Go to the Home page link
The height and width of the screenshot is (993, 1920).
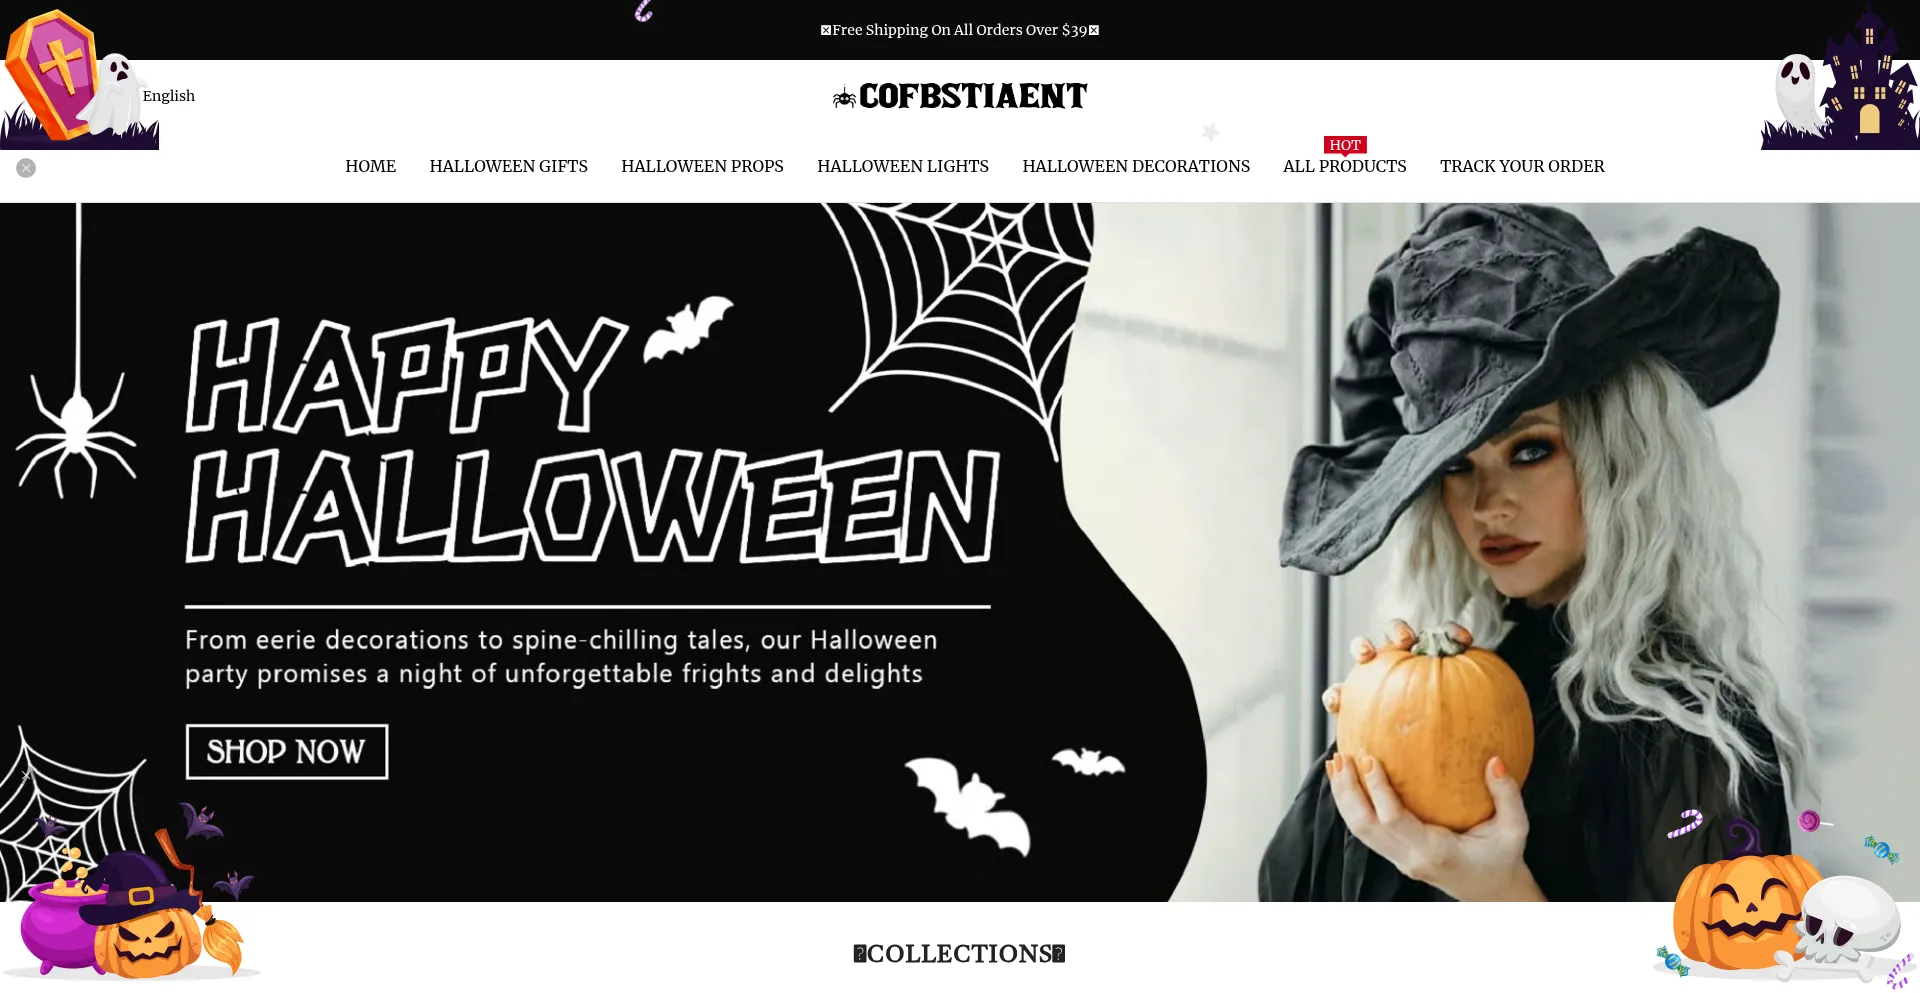(x=370, y=166)
